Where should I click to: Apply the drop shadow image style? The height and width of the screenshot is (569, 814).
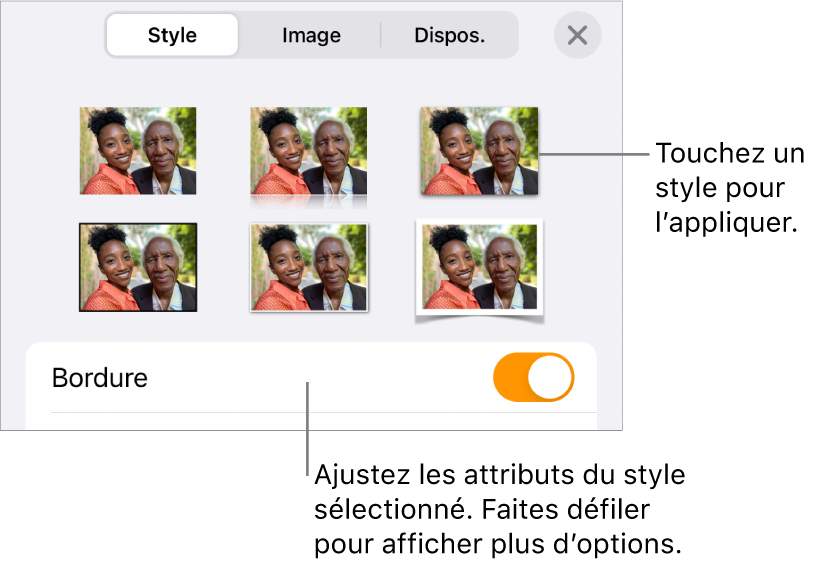coord(479,151)
